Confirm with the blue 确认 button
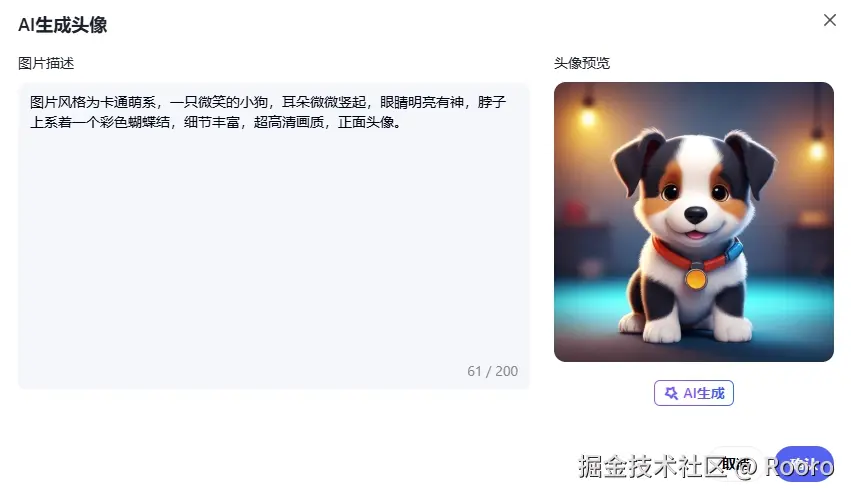Screen dimensions: 851x497 [804, 464]
